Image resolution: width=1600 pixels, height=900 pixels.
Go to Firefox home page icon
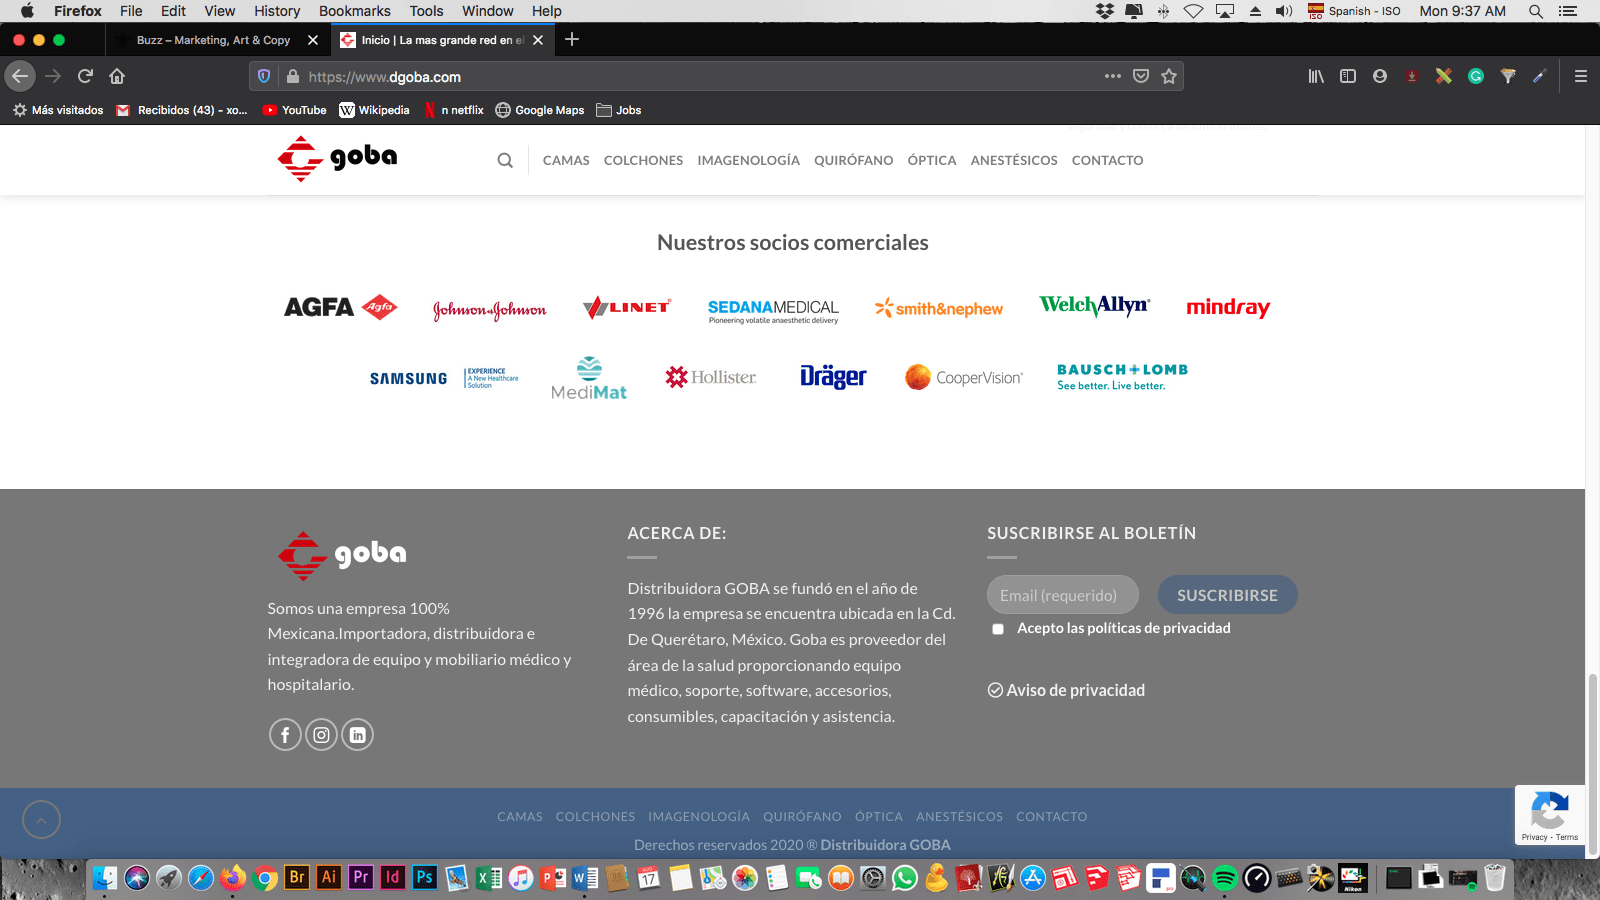[117, 76]
